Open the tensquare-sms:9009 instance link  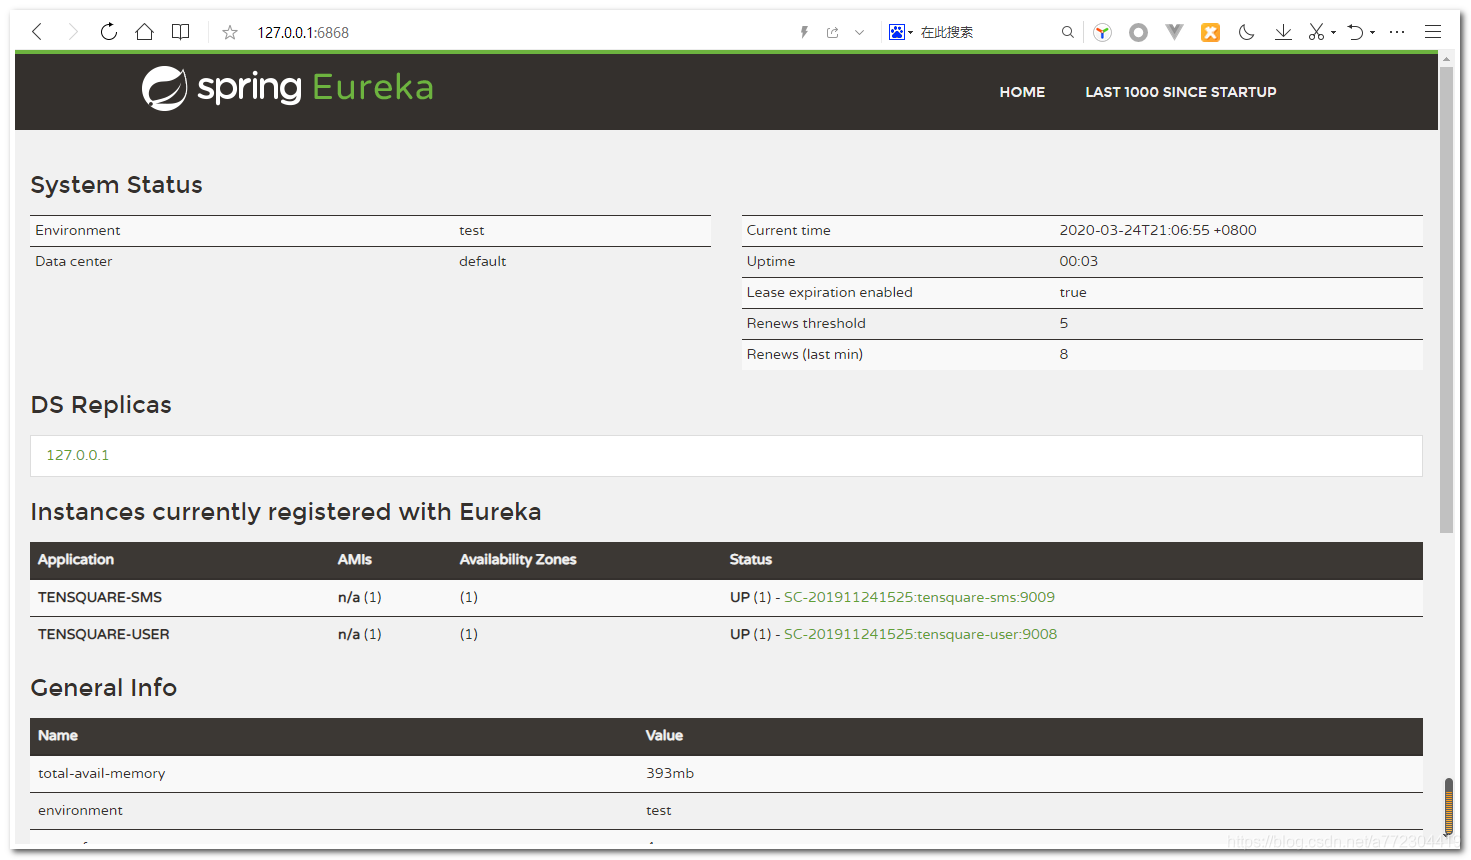coord(919,596)
